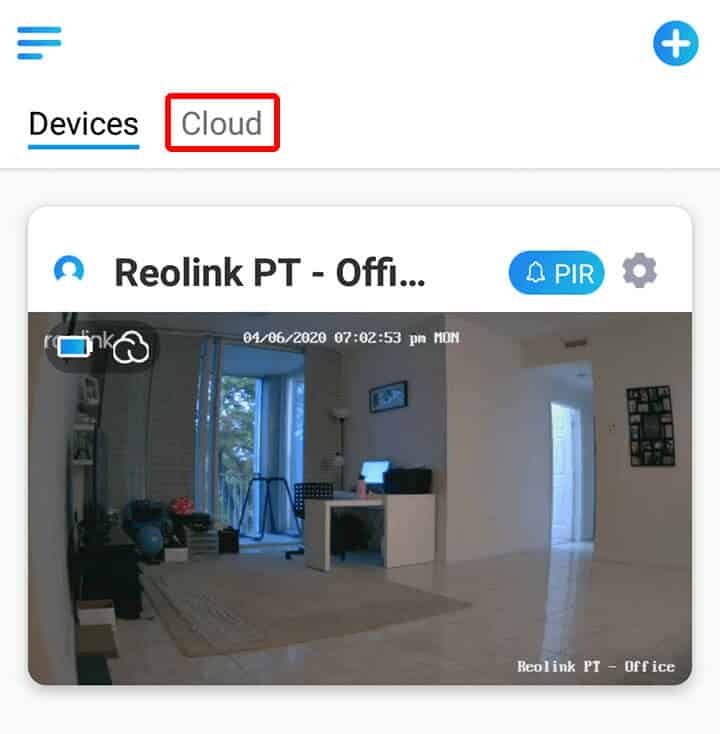Tap the white desk in camera preview

tap(370, 529)
